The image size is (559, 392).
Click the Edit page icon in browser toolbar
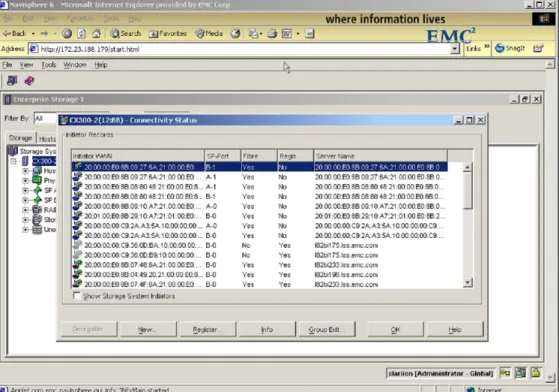287,33
